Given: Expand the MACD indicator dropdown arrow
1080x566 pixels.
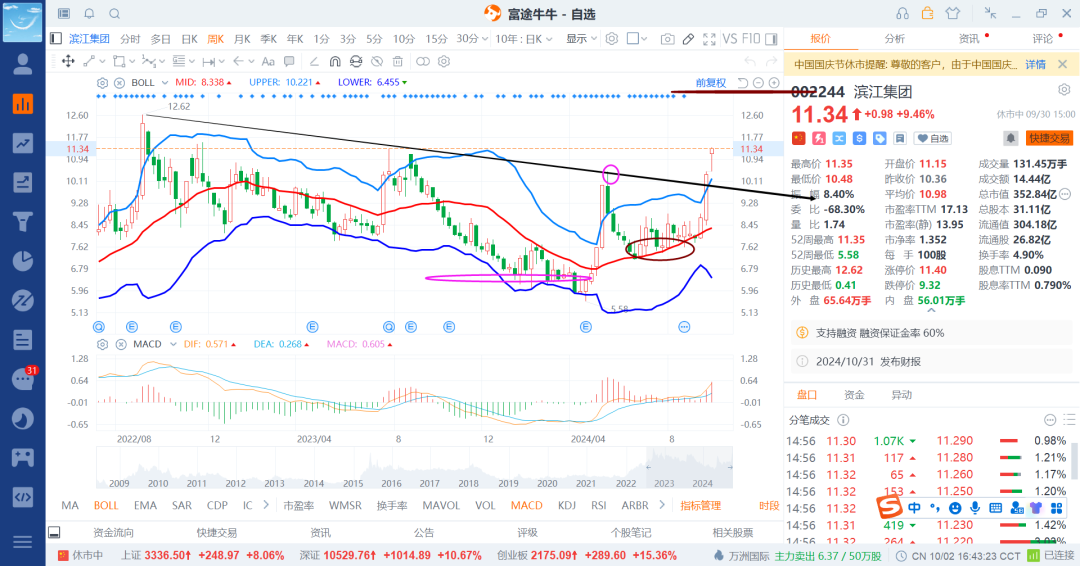Looking at the screenshot, I should 173,344.
